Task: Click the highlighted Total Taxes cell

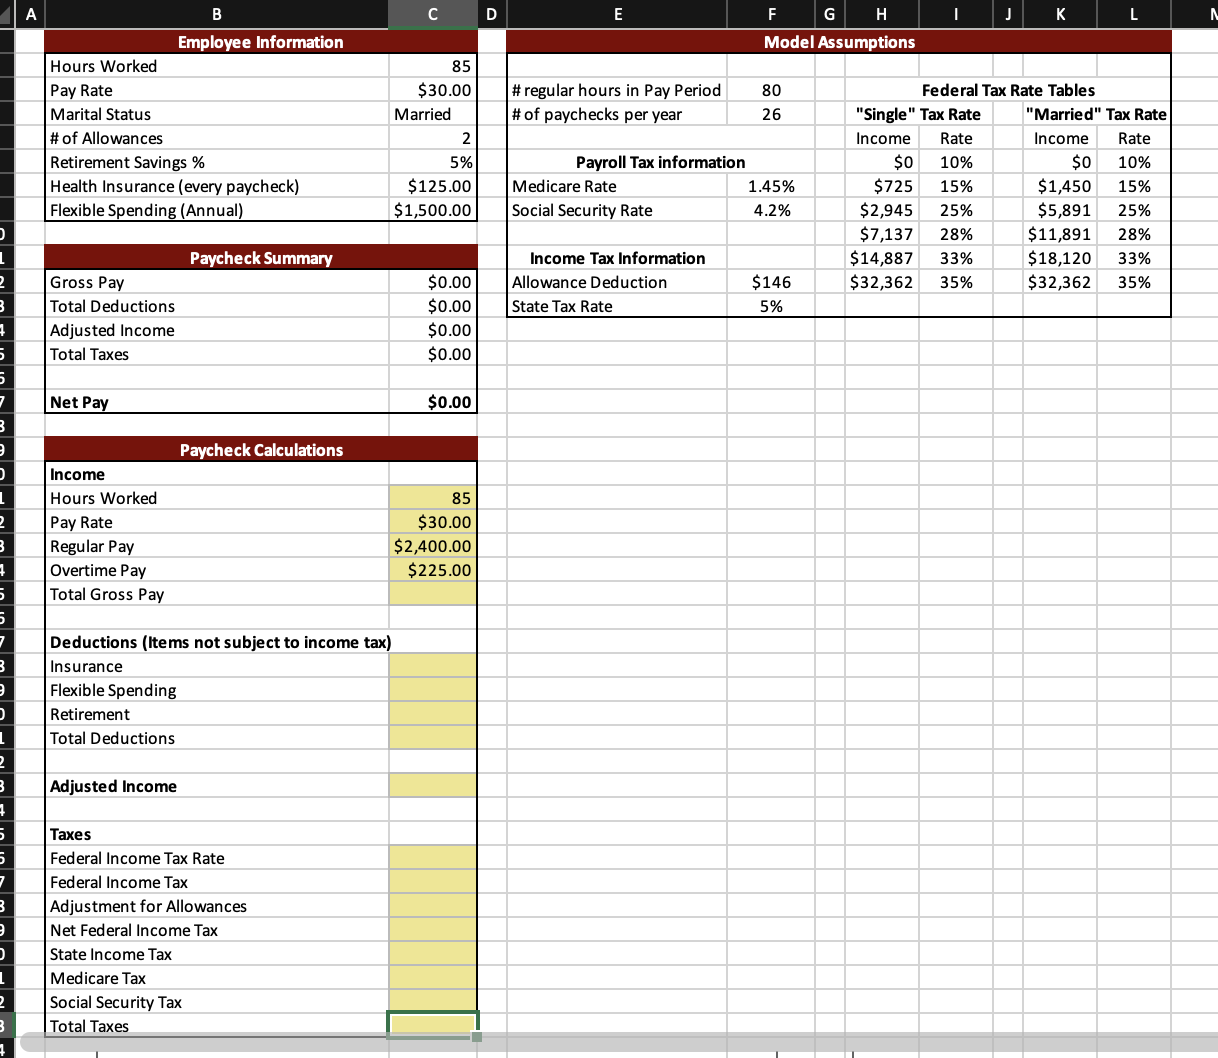Action: tap(432, 1022)
